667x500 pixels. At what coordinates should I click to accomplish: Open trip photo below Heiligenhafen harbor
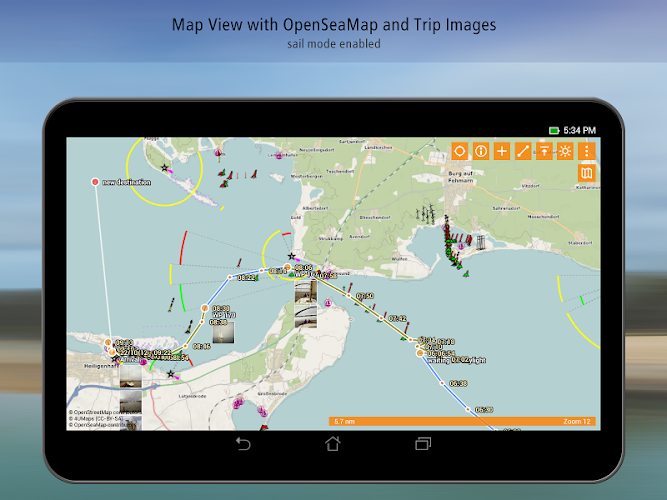131,377
